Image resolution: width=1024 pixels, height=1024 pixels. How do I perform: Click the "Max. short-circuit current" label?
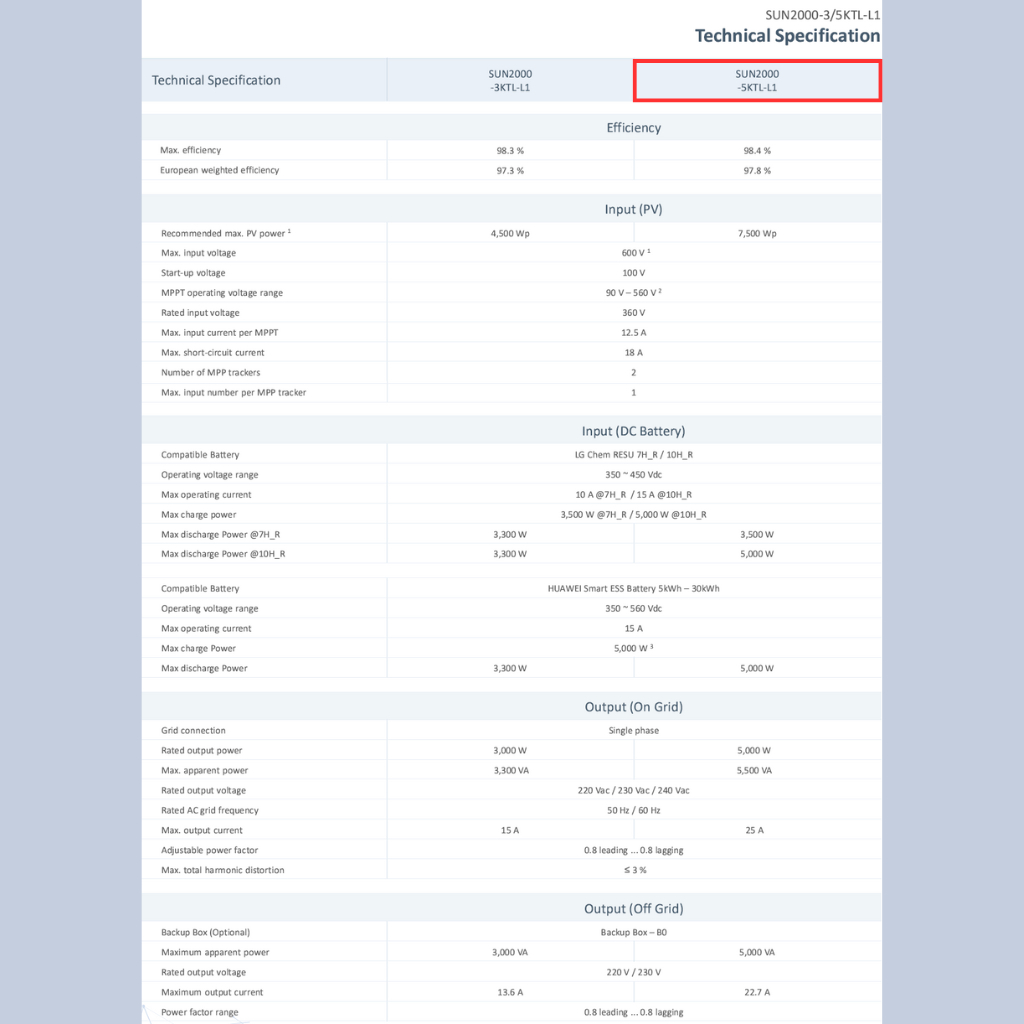(213, 353)
